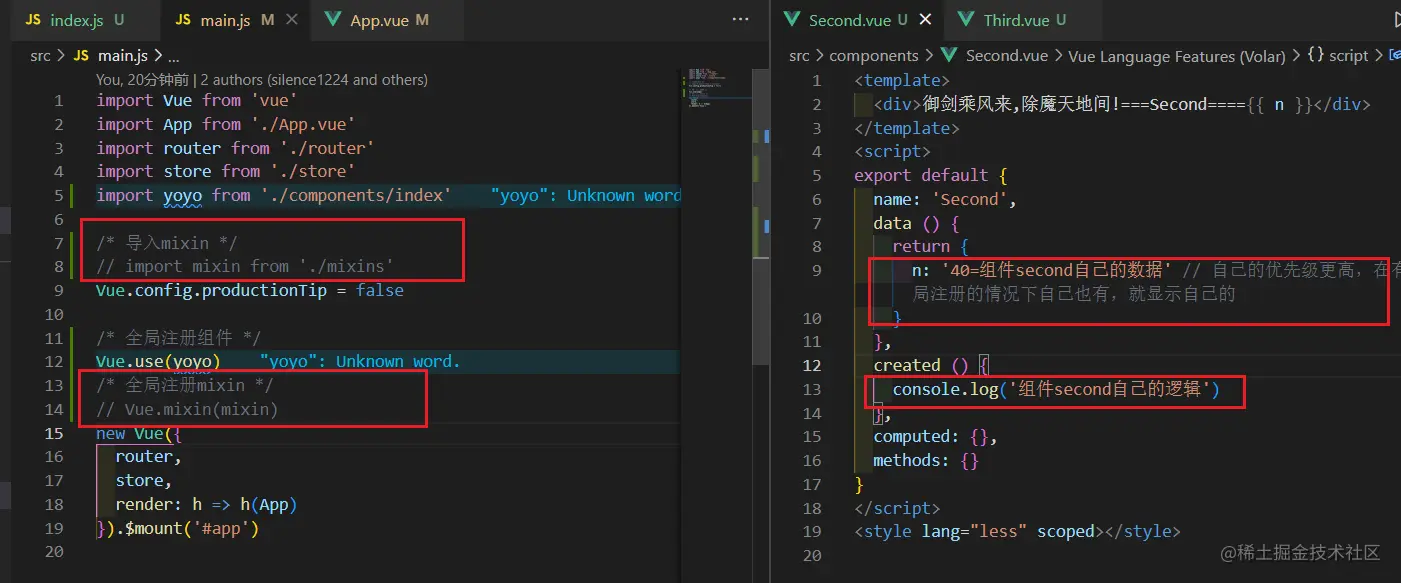Expand Vue Language Features (Volar) breadcrumb
The height and width of the screenshot is (583, 1401).
pyautogui.click(x=1176, y=56)
